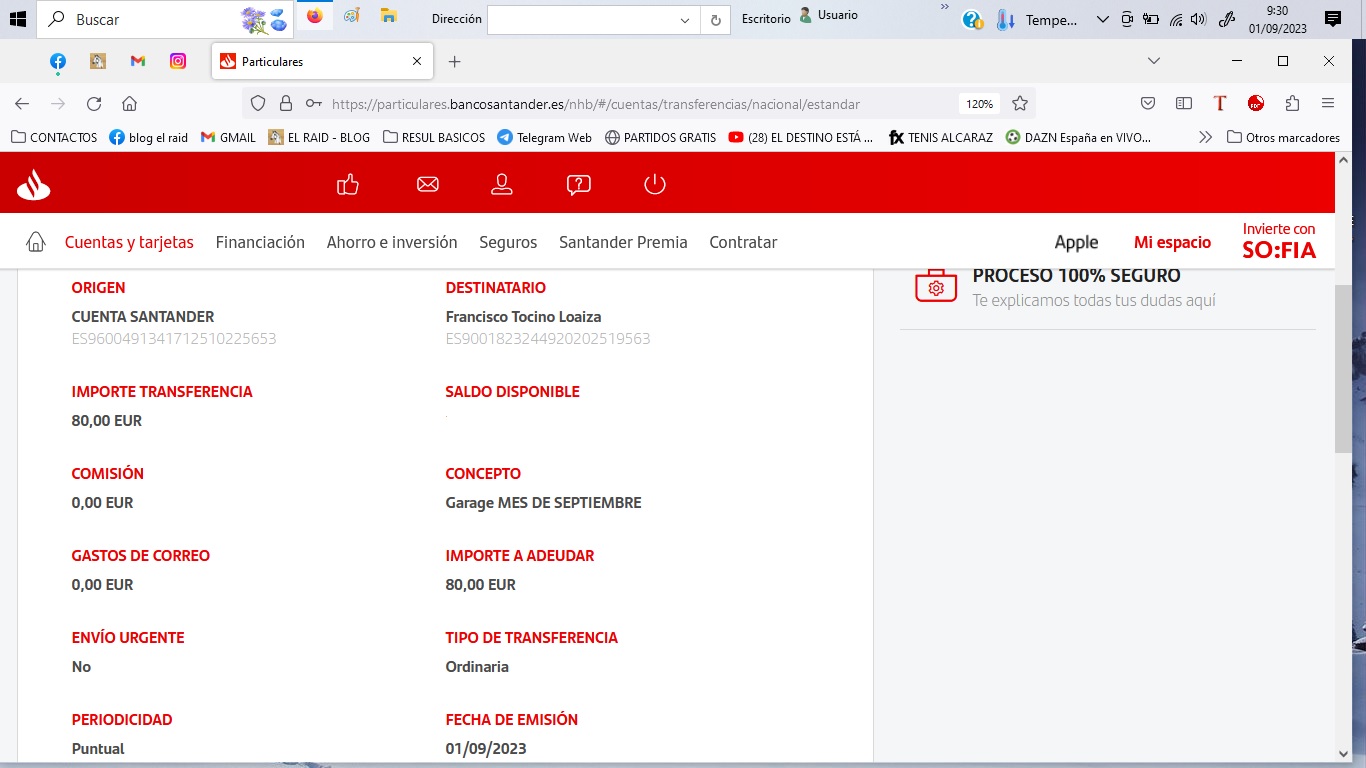The image size is (1366, 768).
Task: Open the TENIS ALCARAZ bookmark
Action: (941, 137)
